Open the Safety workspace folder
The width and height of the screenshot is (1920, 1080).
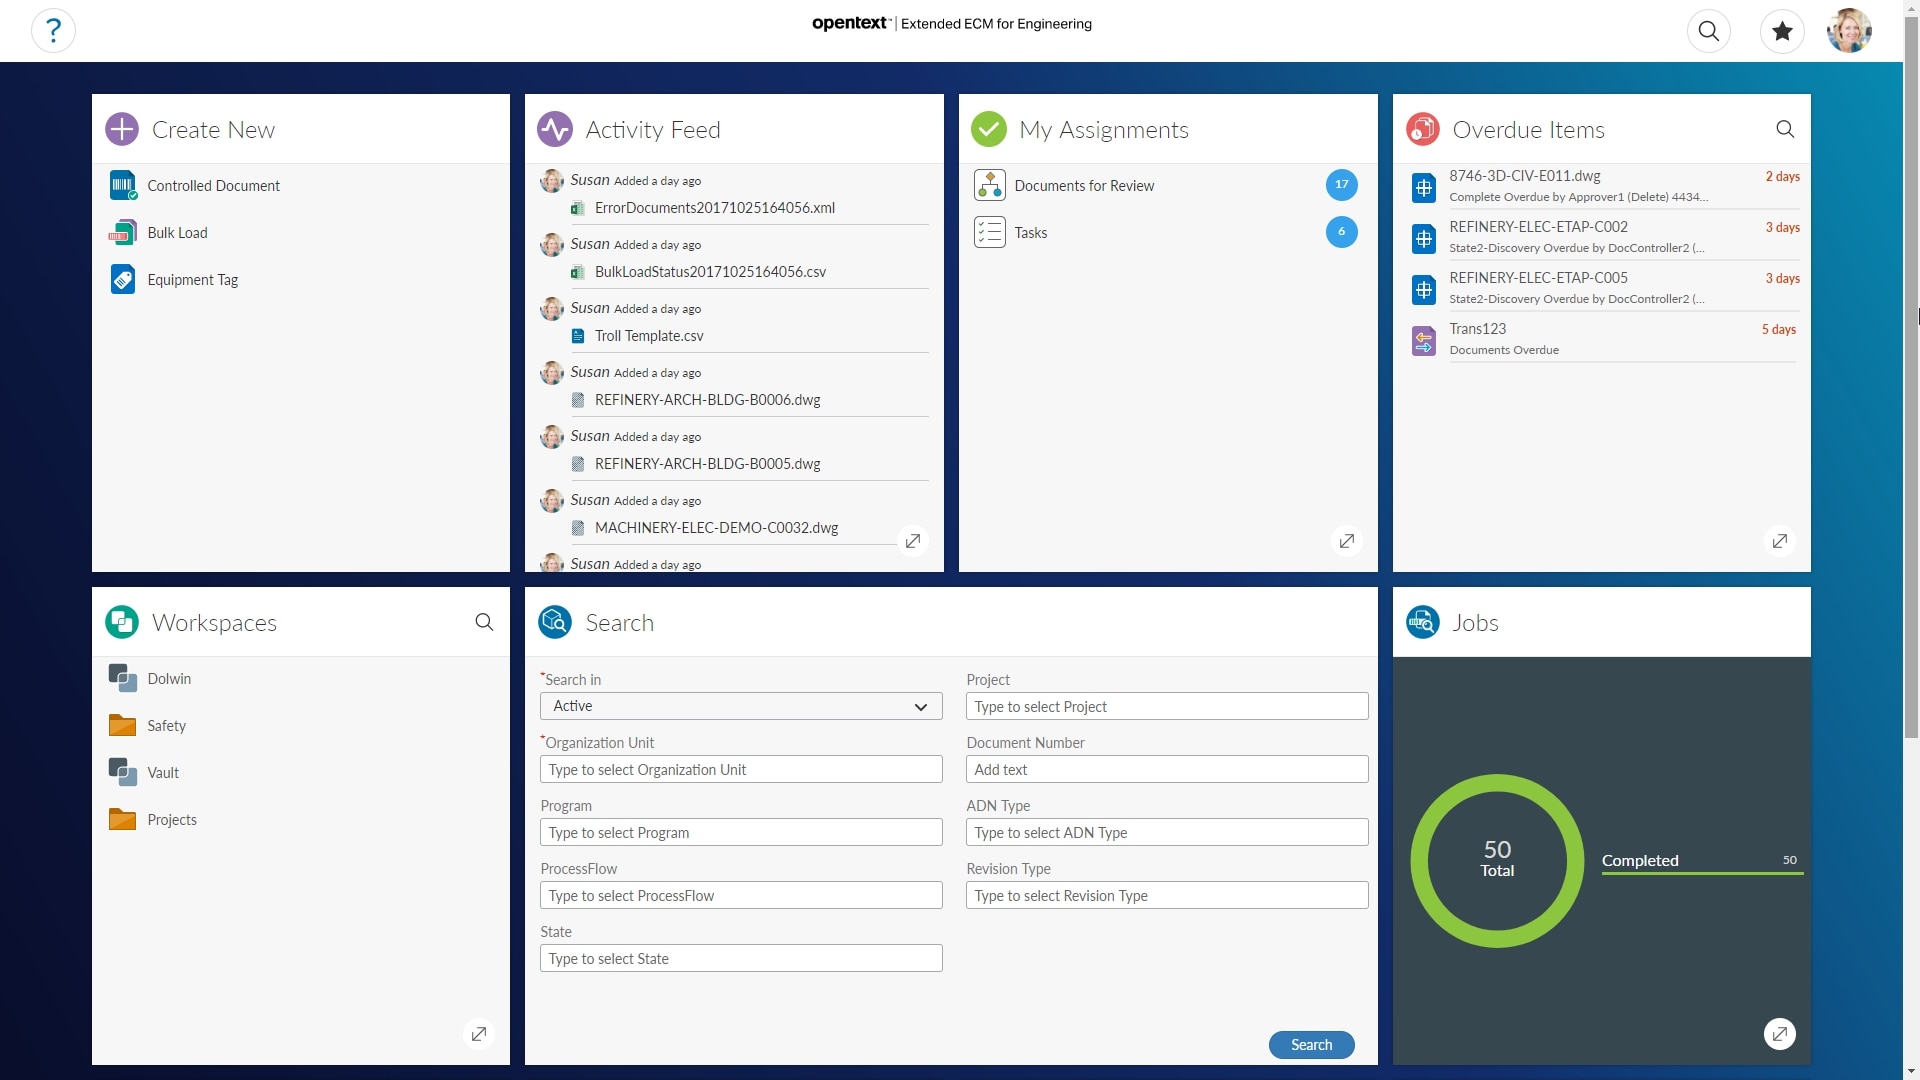pyautogui.click(x=122, y=725)
